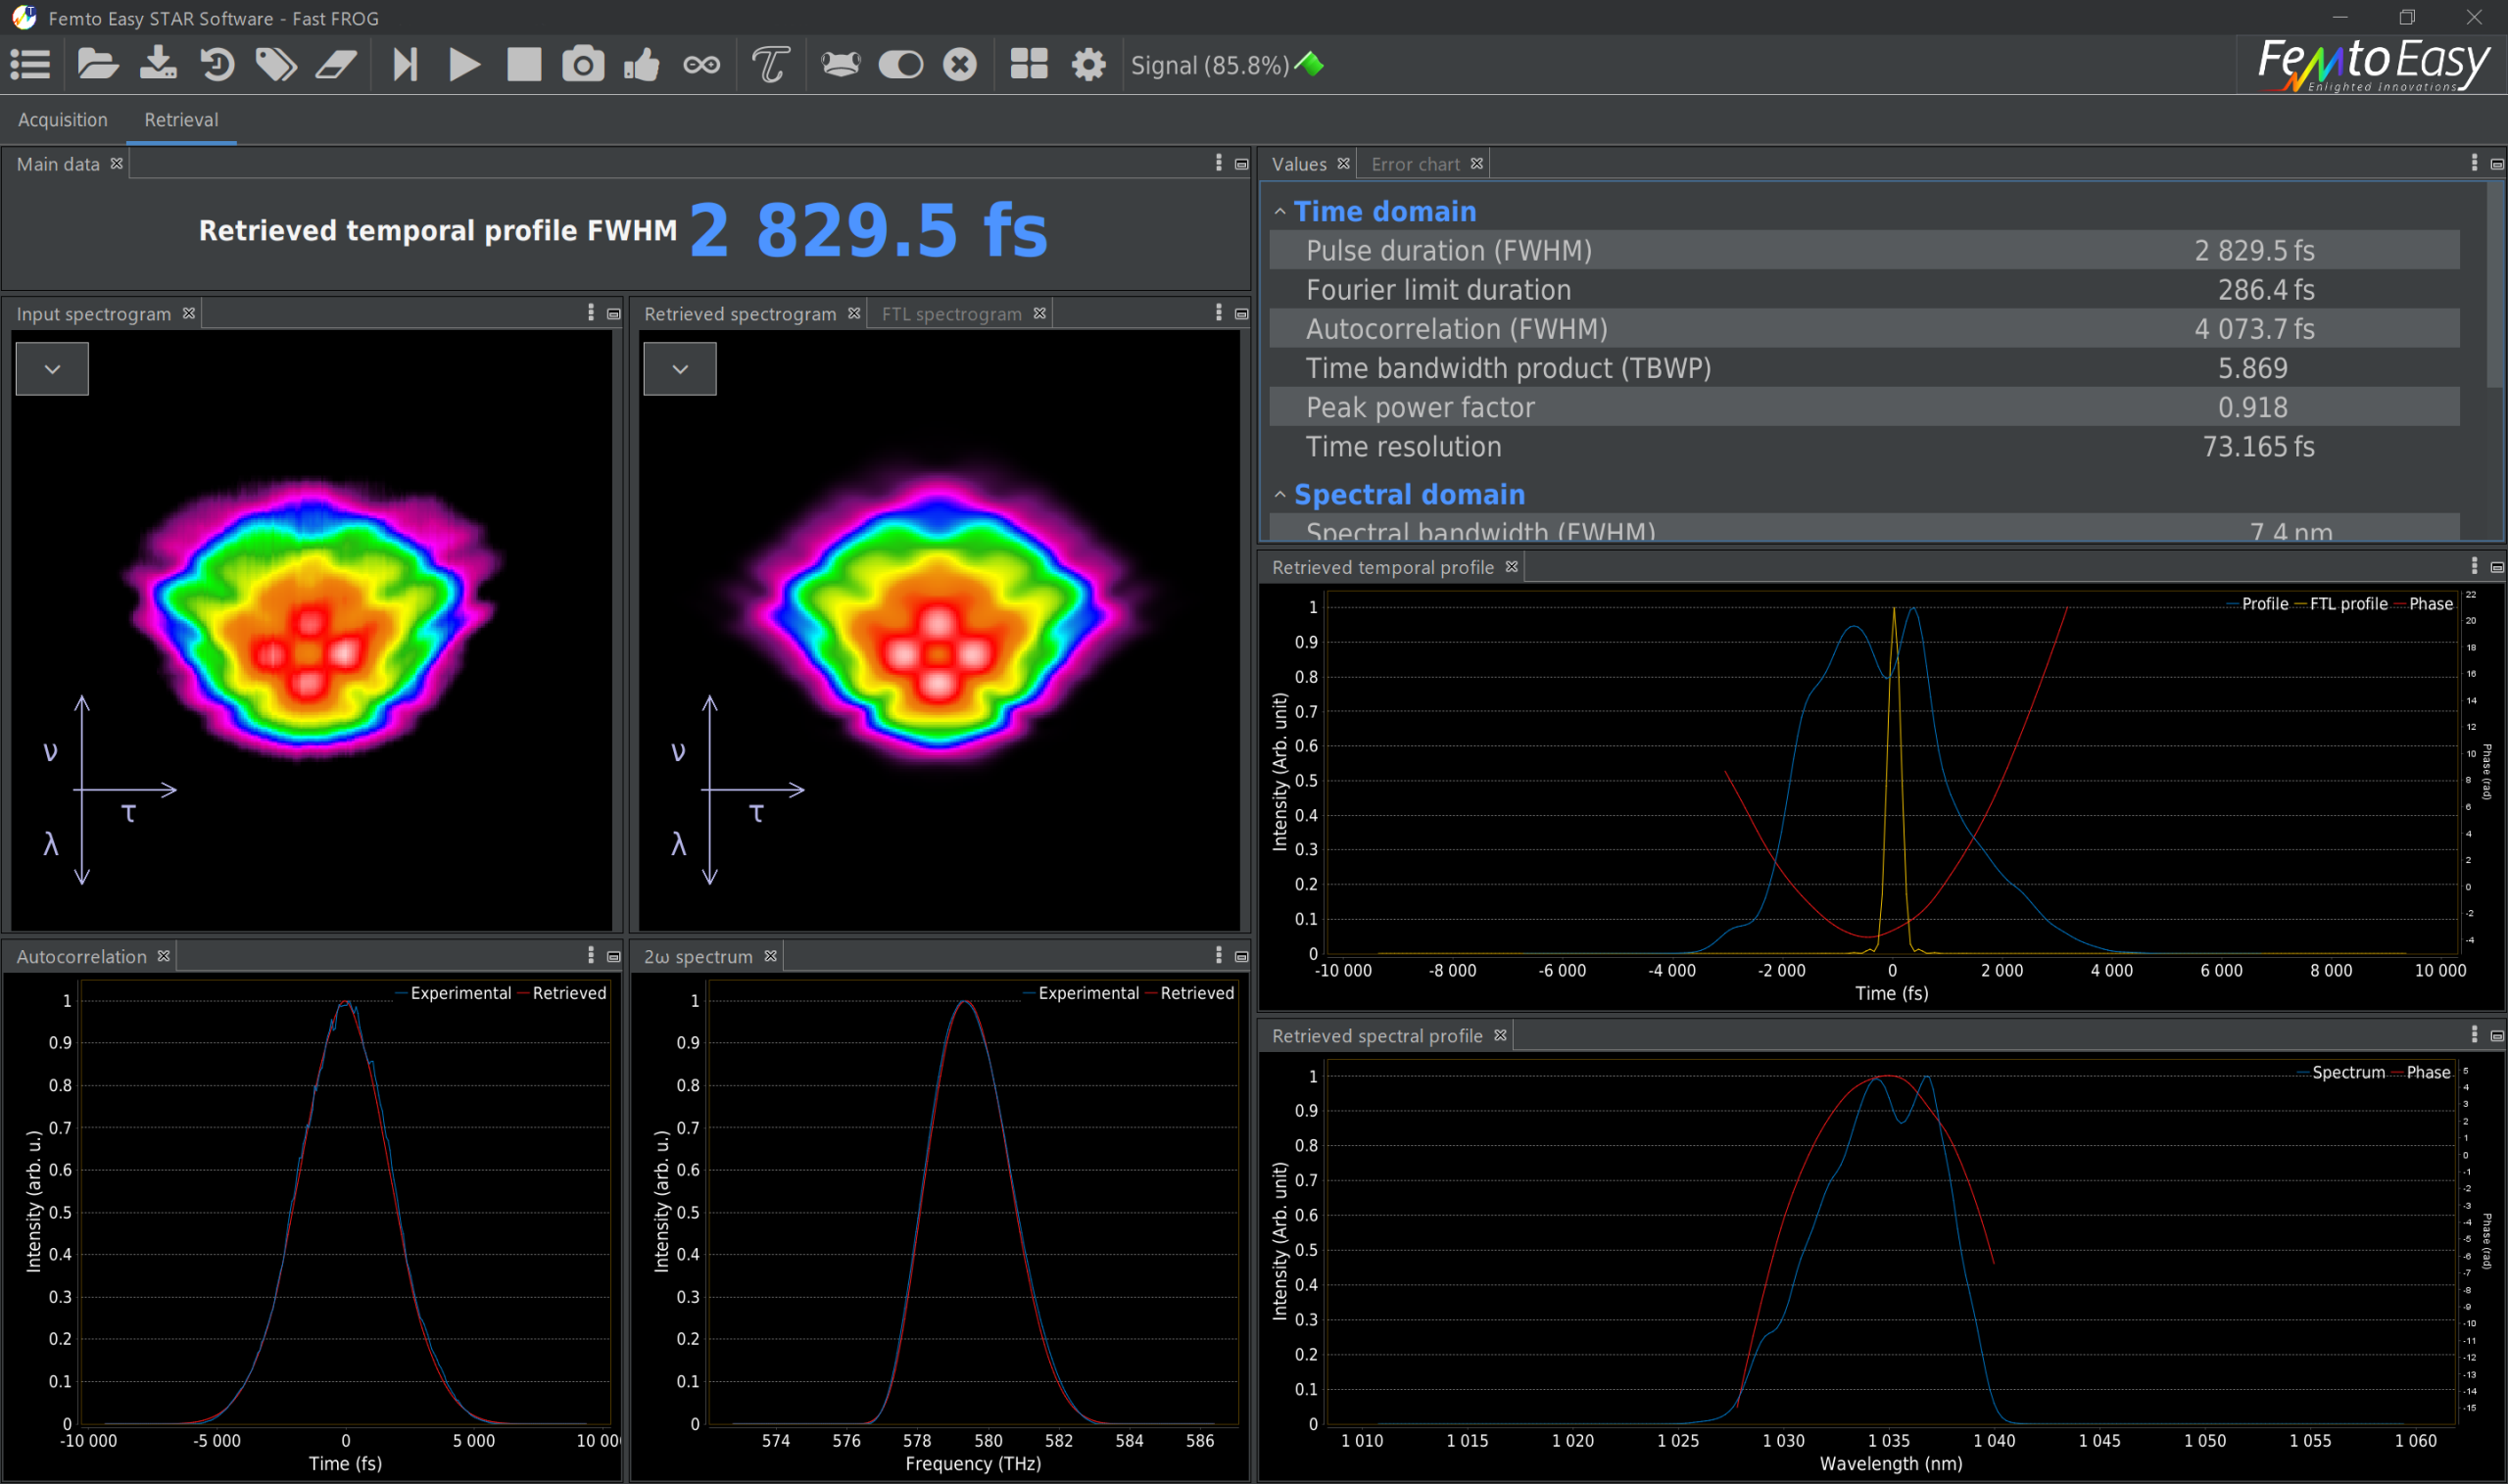Open the tags icon in toolbar
The width and height of the screenshot is (2508, 1484).
pyautogui.click(x=276, y=65)
